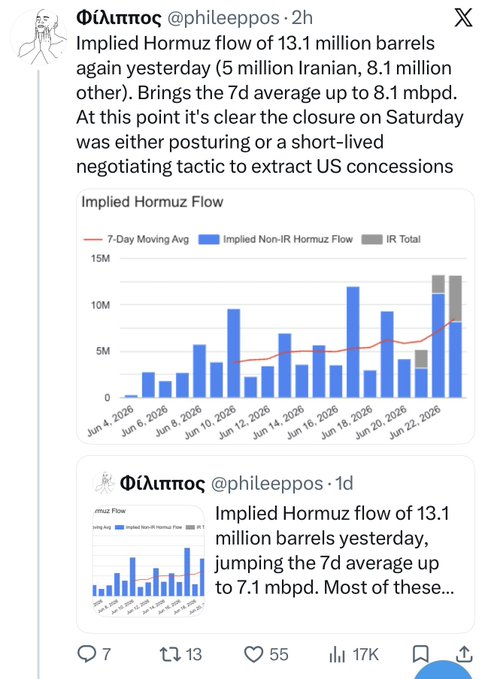The height and width of the screenshot is (679, 485).
Task: Enlarge the Implied Hormuz Flow chart image
Action: [275, 317]
